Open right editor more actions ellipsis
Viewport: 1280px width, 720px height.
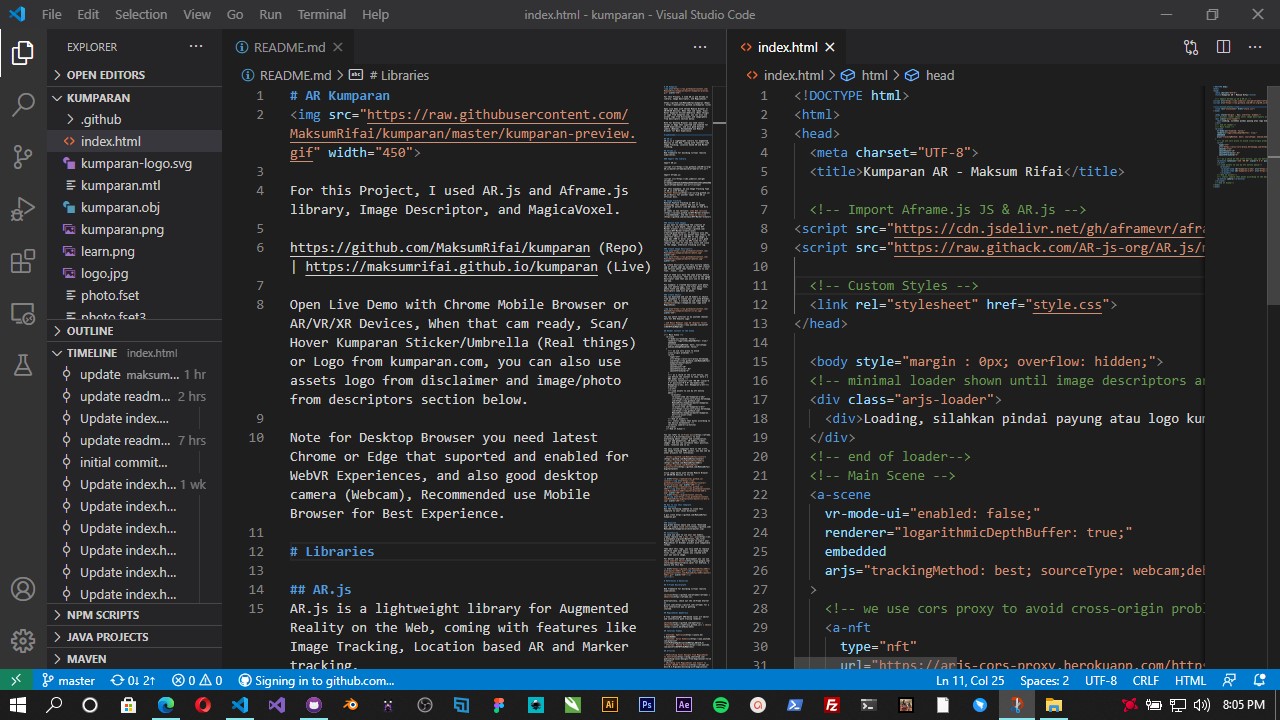(1254, 47)
